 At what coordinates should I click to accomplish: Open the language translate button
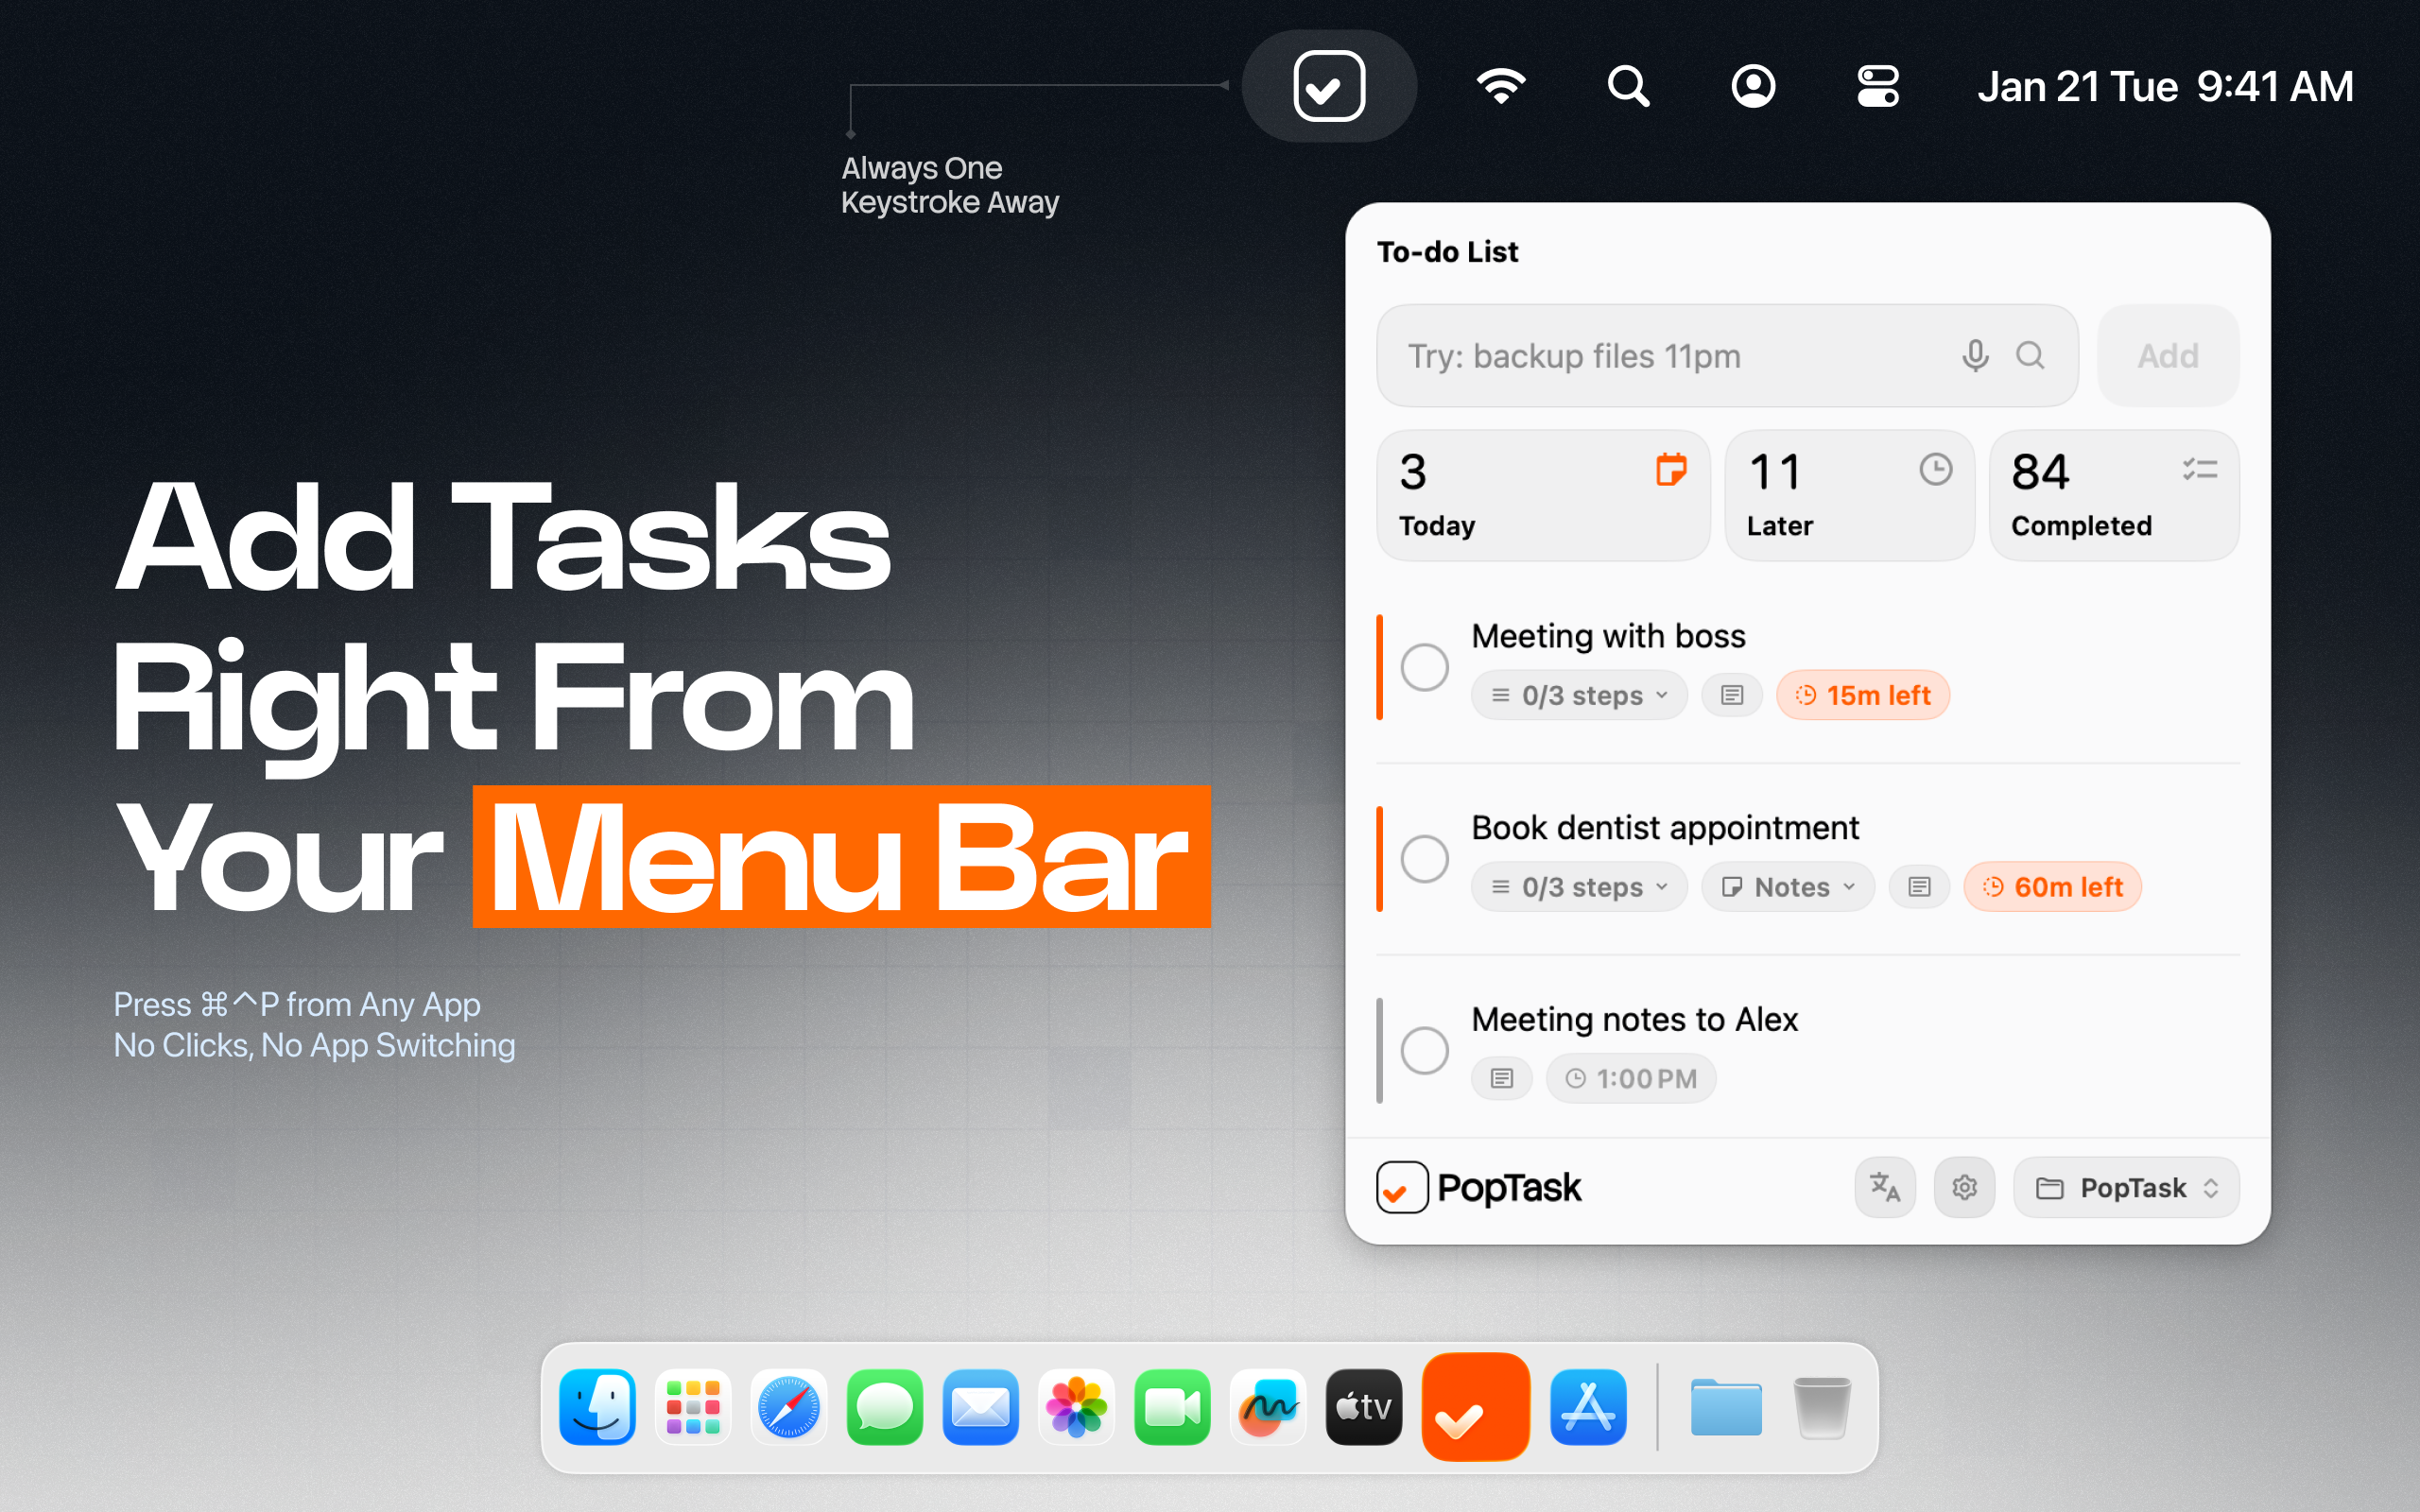click(1885, 1188)
